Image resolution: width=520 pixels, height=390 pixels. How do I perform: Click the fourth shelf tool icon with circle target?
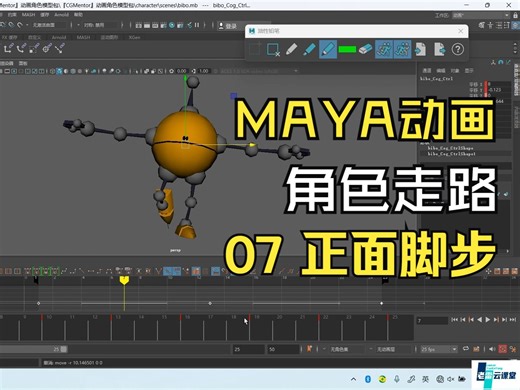(x=47, y=49)
